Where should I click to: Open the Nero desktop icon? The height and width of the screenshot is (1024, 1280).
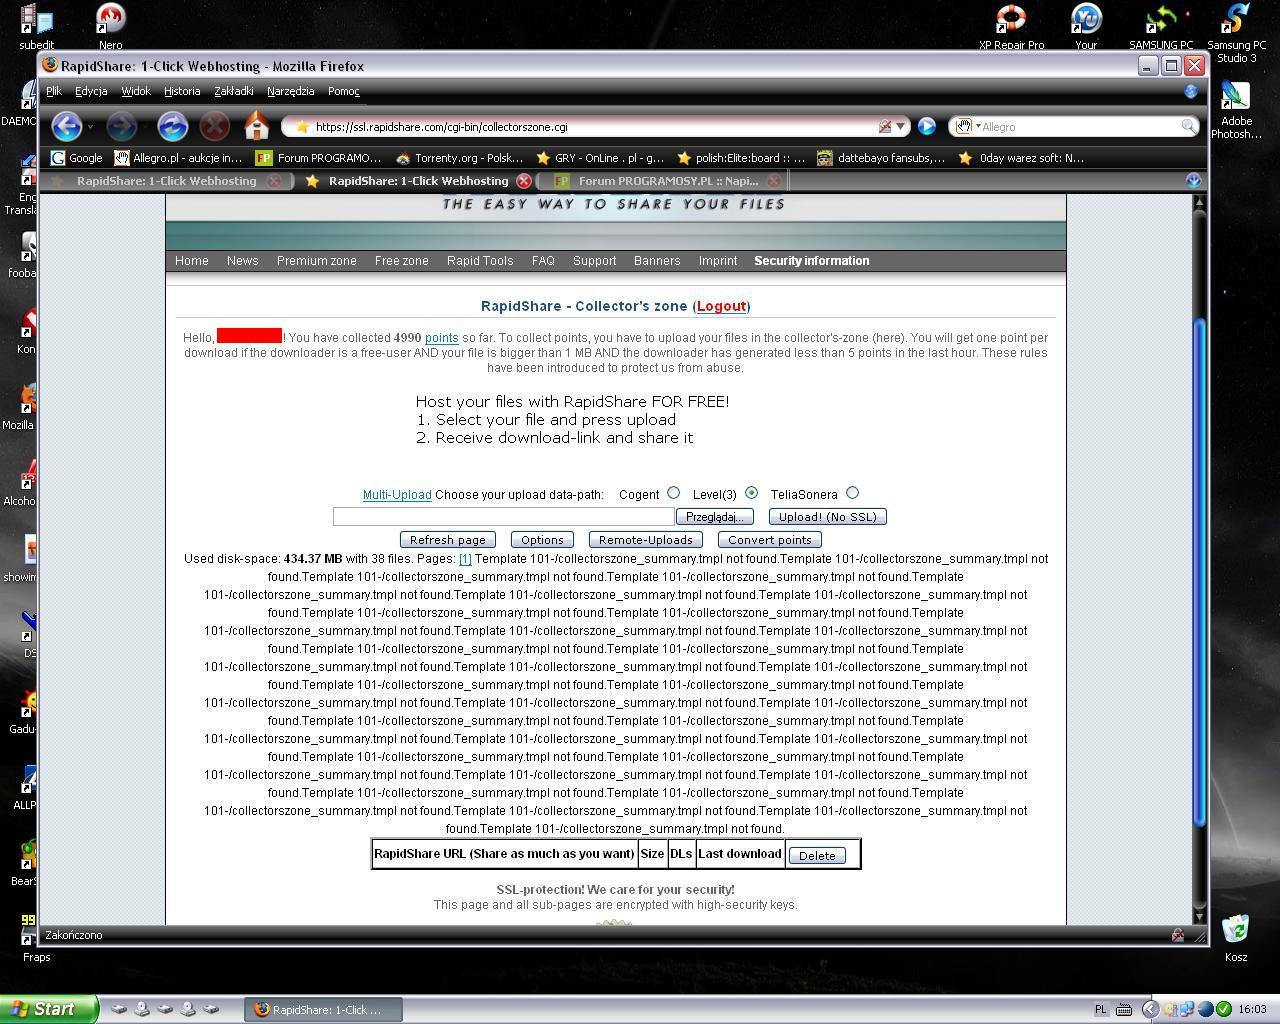point(110,26)
